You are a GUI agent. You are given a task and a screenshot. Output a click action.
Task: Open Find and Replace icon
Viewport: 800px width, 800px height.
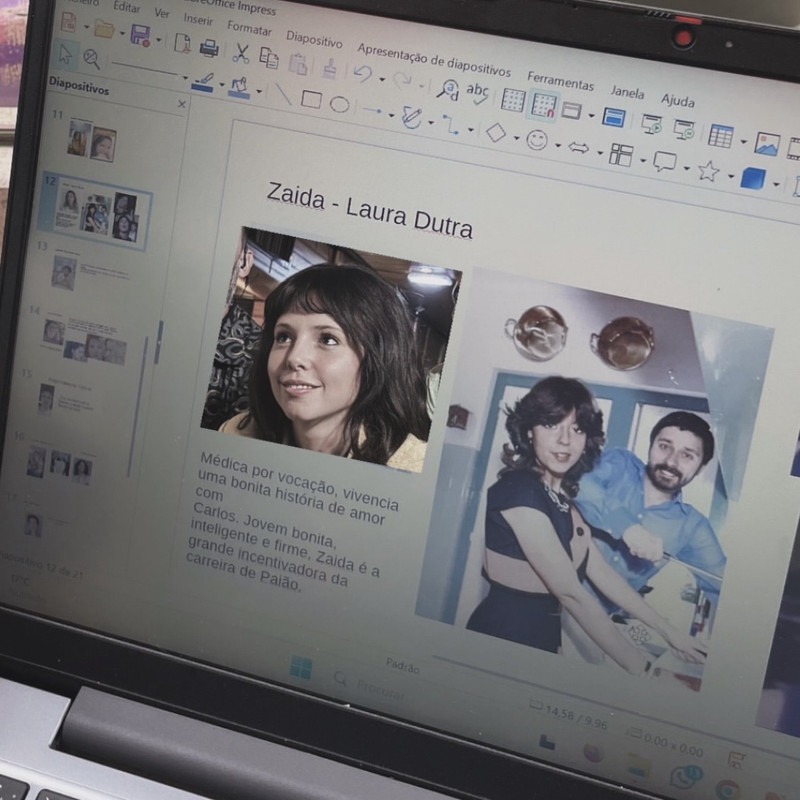(x=448, y=90)
